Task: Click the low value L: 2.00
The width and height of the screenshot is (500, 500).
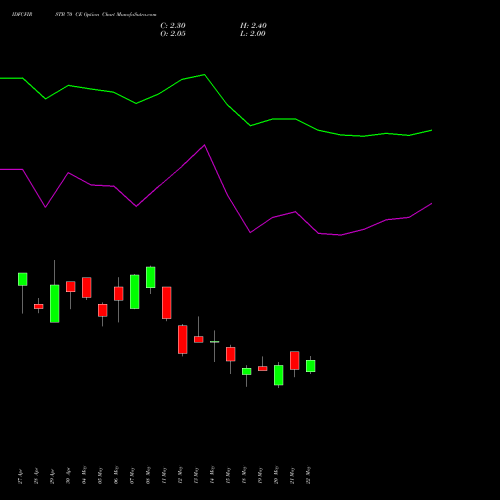Action: 253,34
